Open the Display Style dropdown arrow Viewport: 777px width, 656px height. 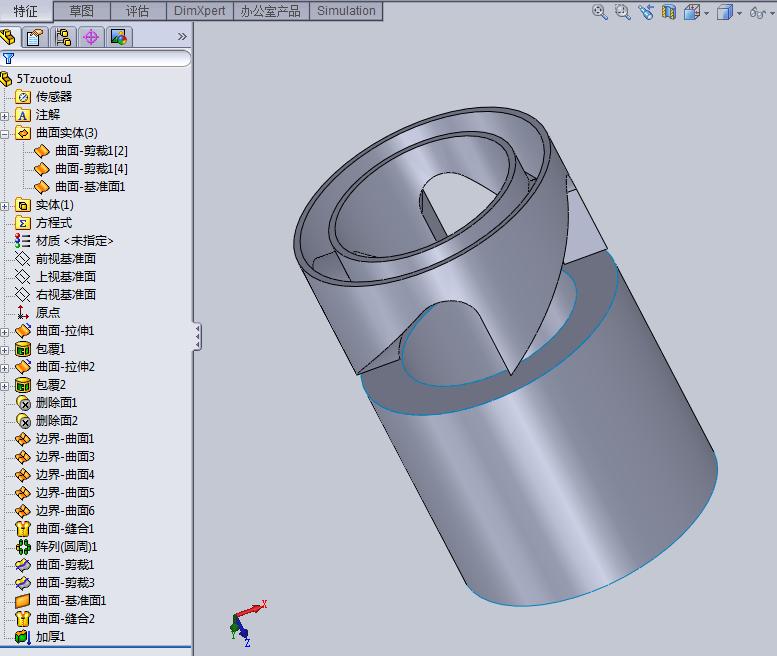pos(739,13)
